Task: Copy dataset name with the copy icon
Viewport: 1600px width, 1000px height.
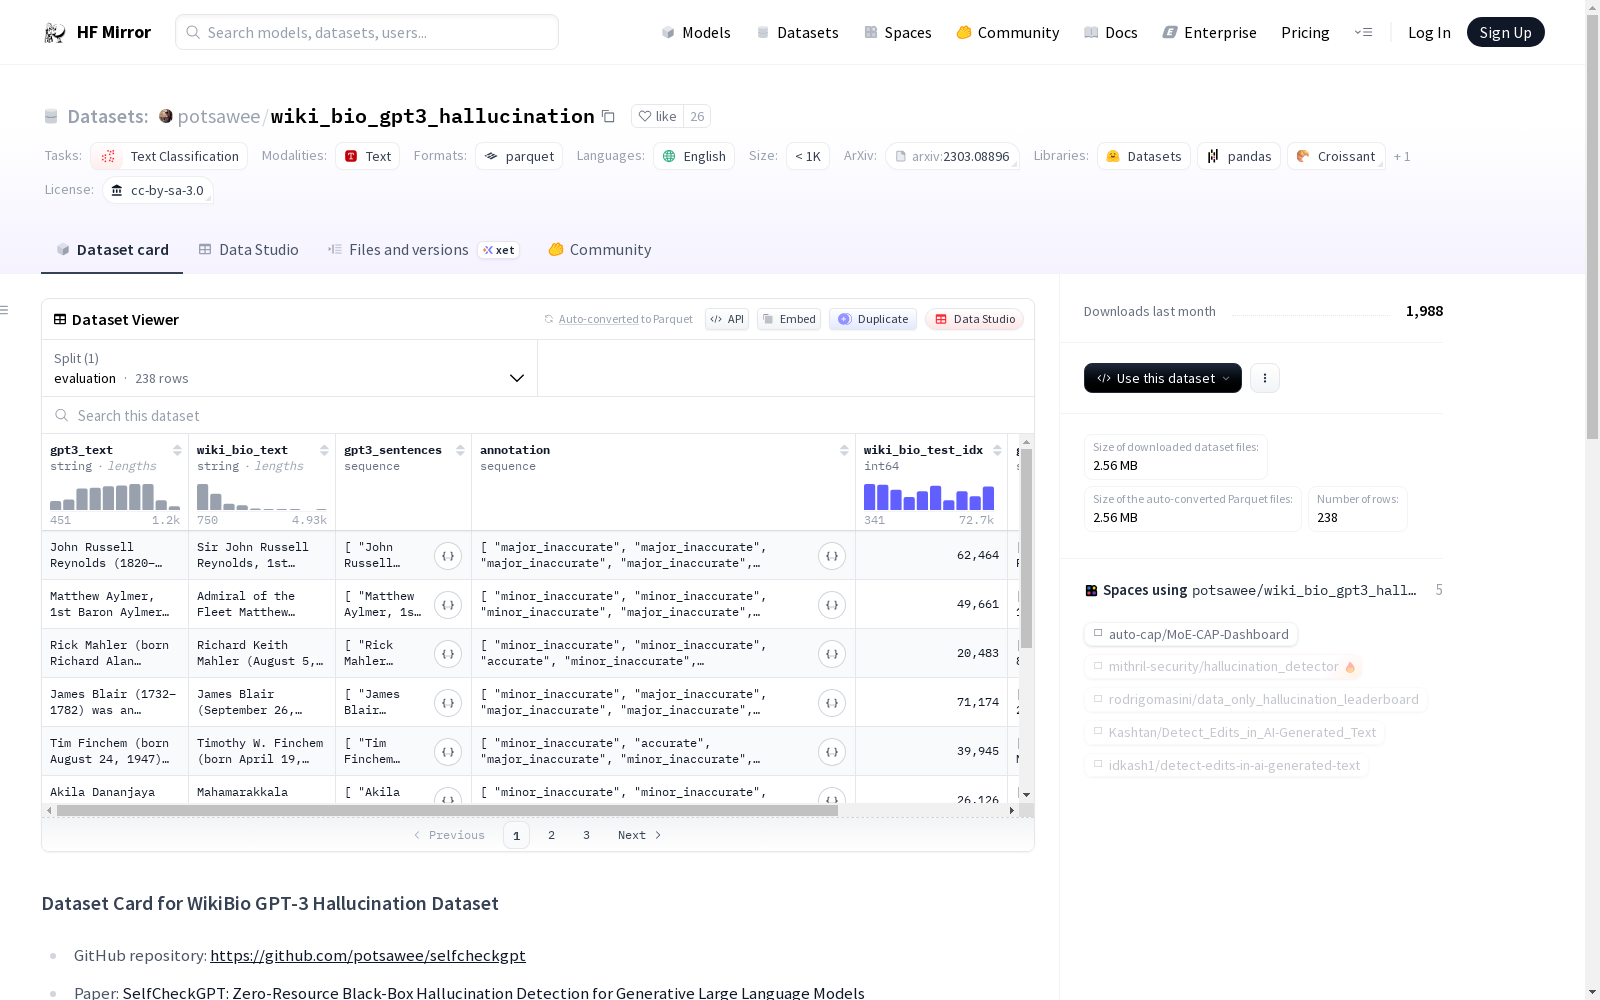Action: pyautogui.click(x=608, y=117)
